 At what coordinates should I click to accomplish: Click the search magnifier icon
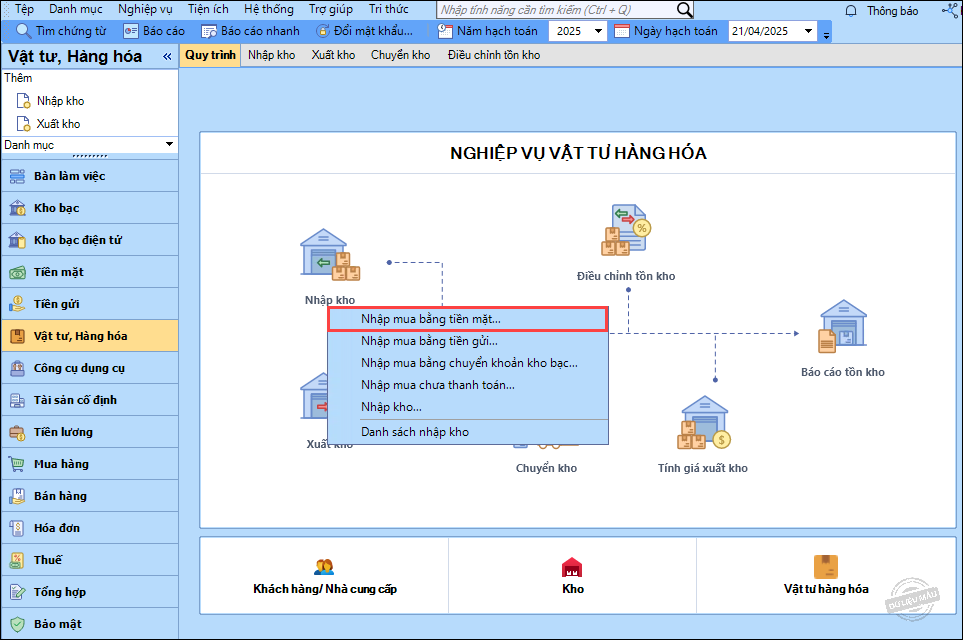pyautogui.click(x=684, y=10)
